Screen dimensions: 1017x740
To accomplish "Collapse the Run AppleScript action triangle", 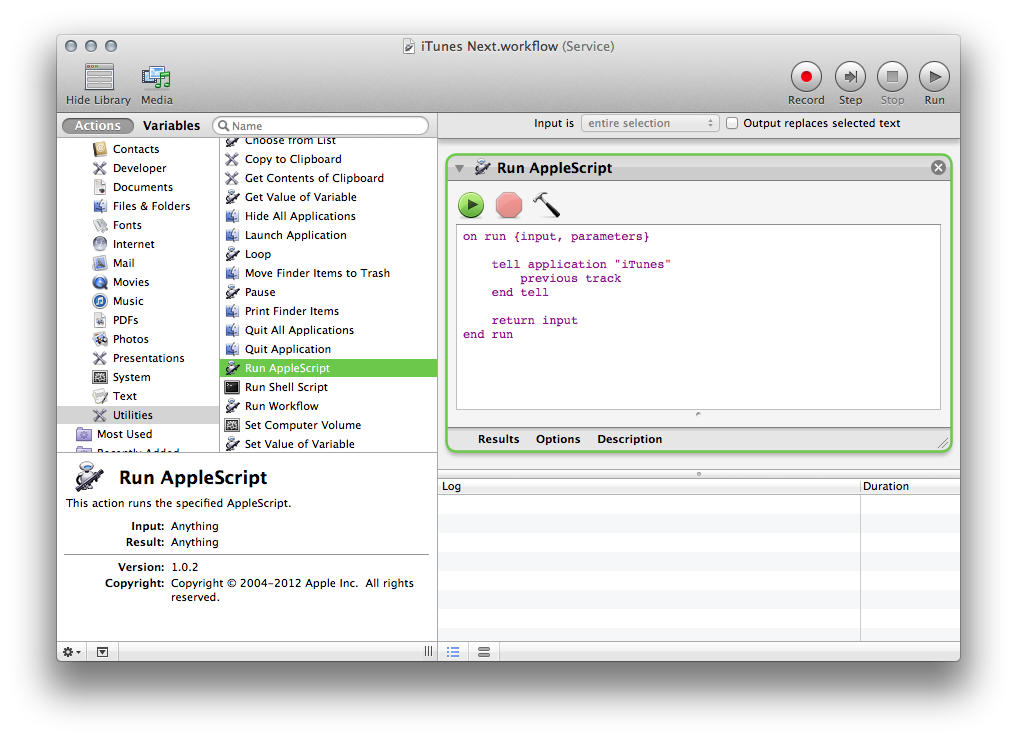I will 460,169.
